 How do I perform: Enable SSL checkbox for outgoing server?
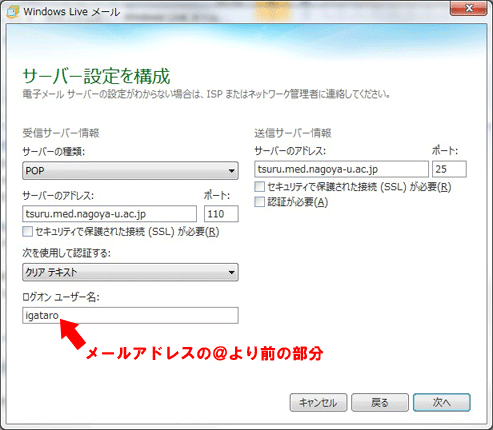pyautogui.click(x=259, y=186)
